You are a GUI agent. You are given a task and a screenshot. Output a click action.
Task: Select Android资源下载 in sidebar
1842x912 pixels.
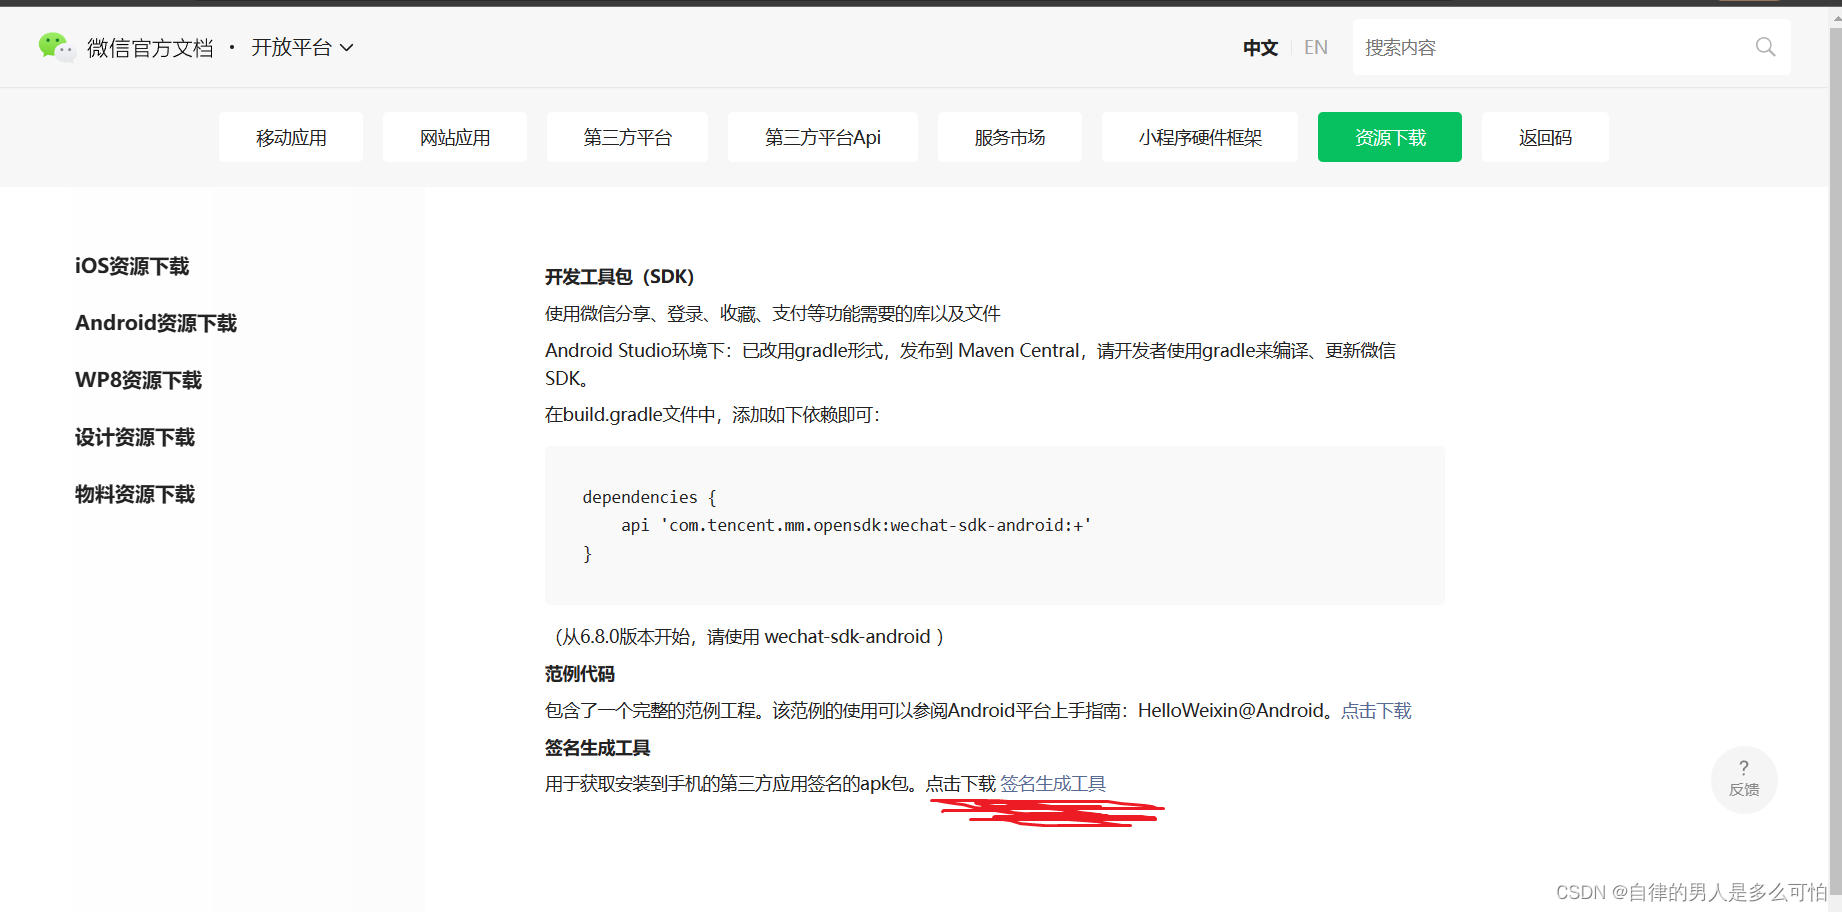click(156, 323)
